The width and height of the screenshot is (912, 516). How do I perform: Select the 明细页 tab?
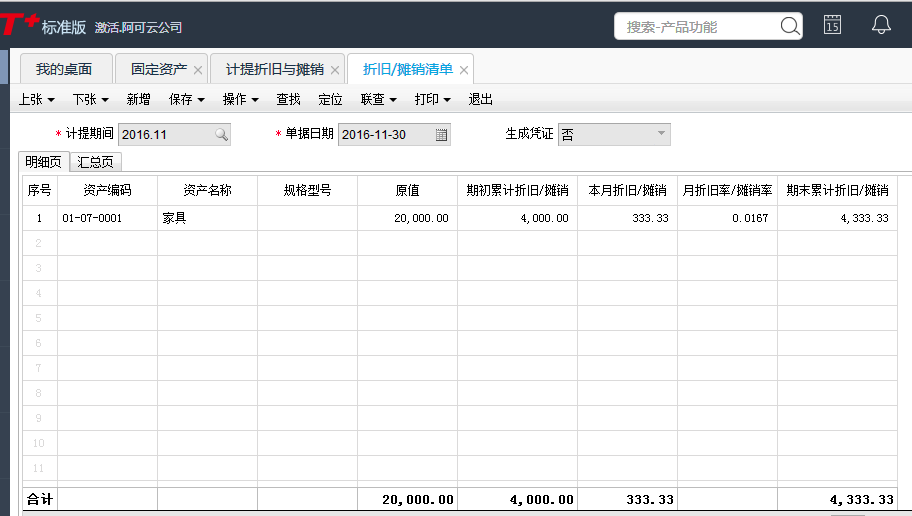(43, 162)
